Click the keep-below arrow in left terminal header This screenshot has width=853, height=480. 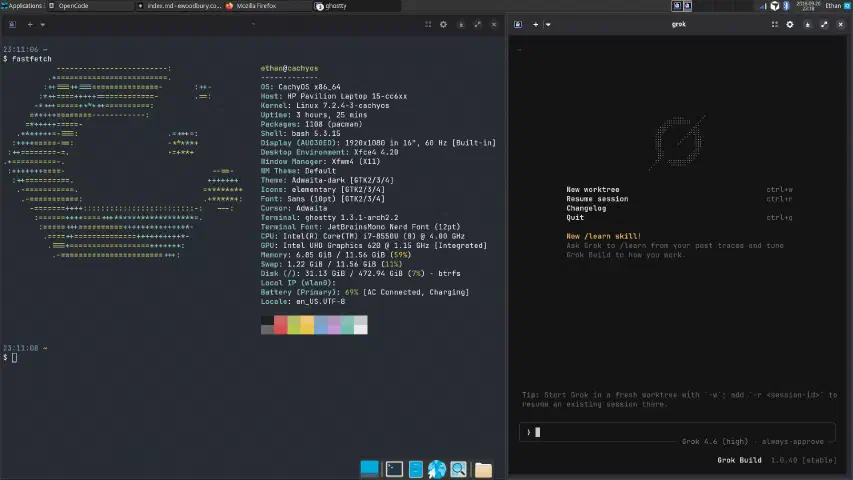tap(461, 24)
